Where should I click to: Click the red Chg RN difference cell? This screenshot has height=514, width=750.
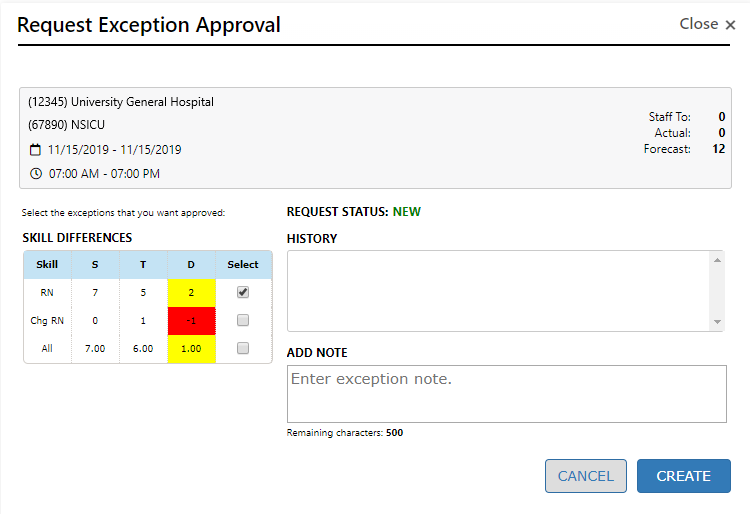point(191,320)
